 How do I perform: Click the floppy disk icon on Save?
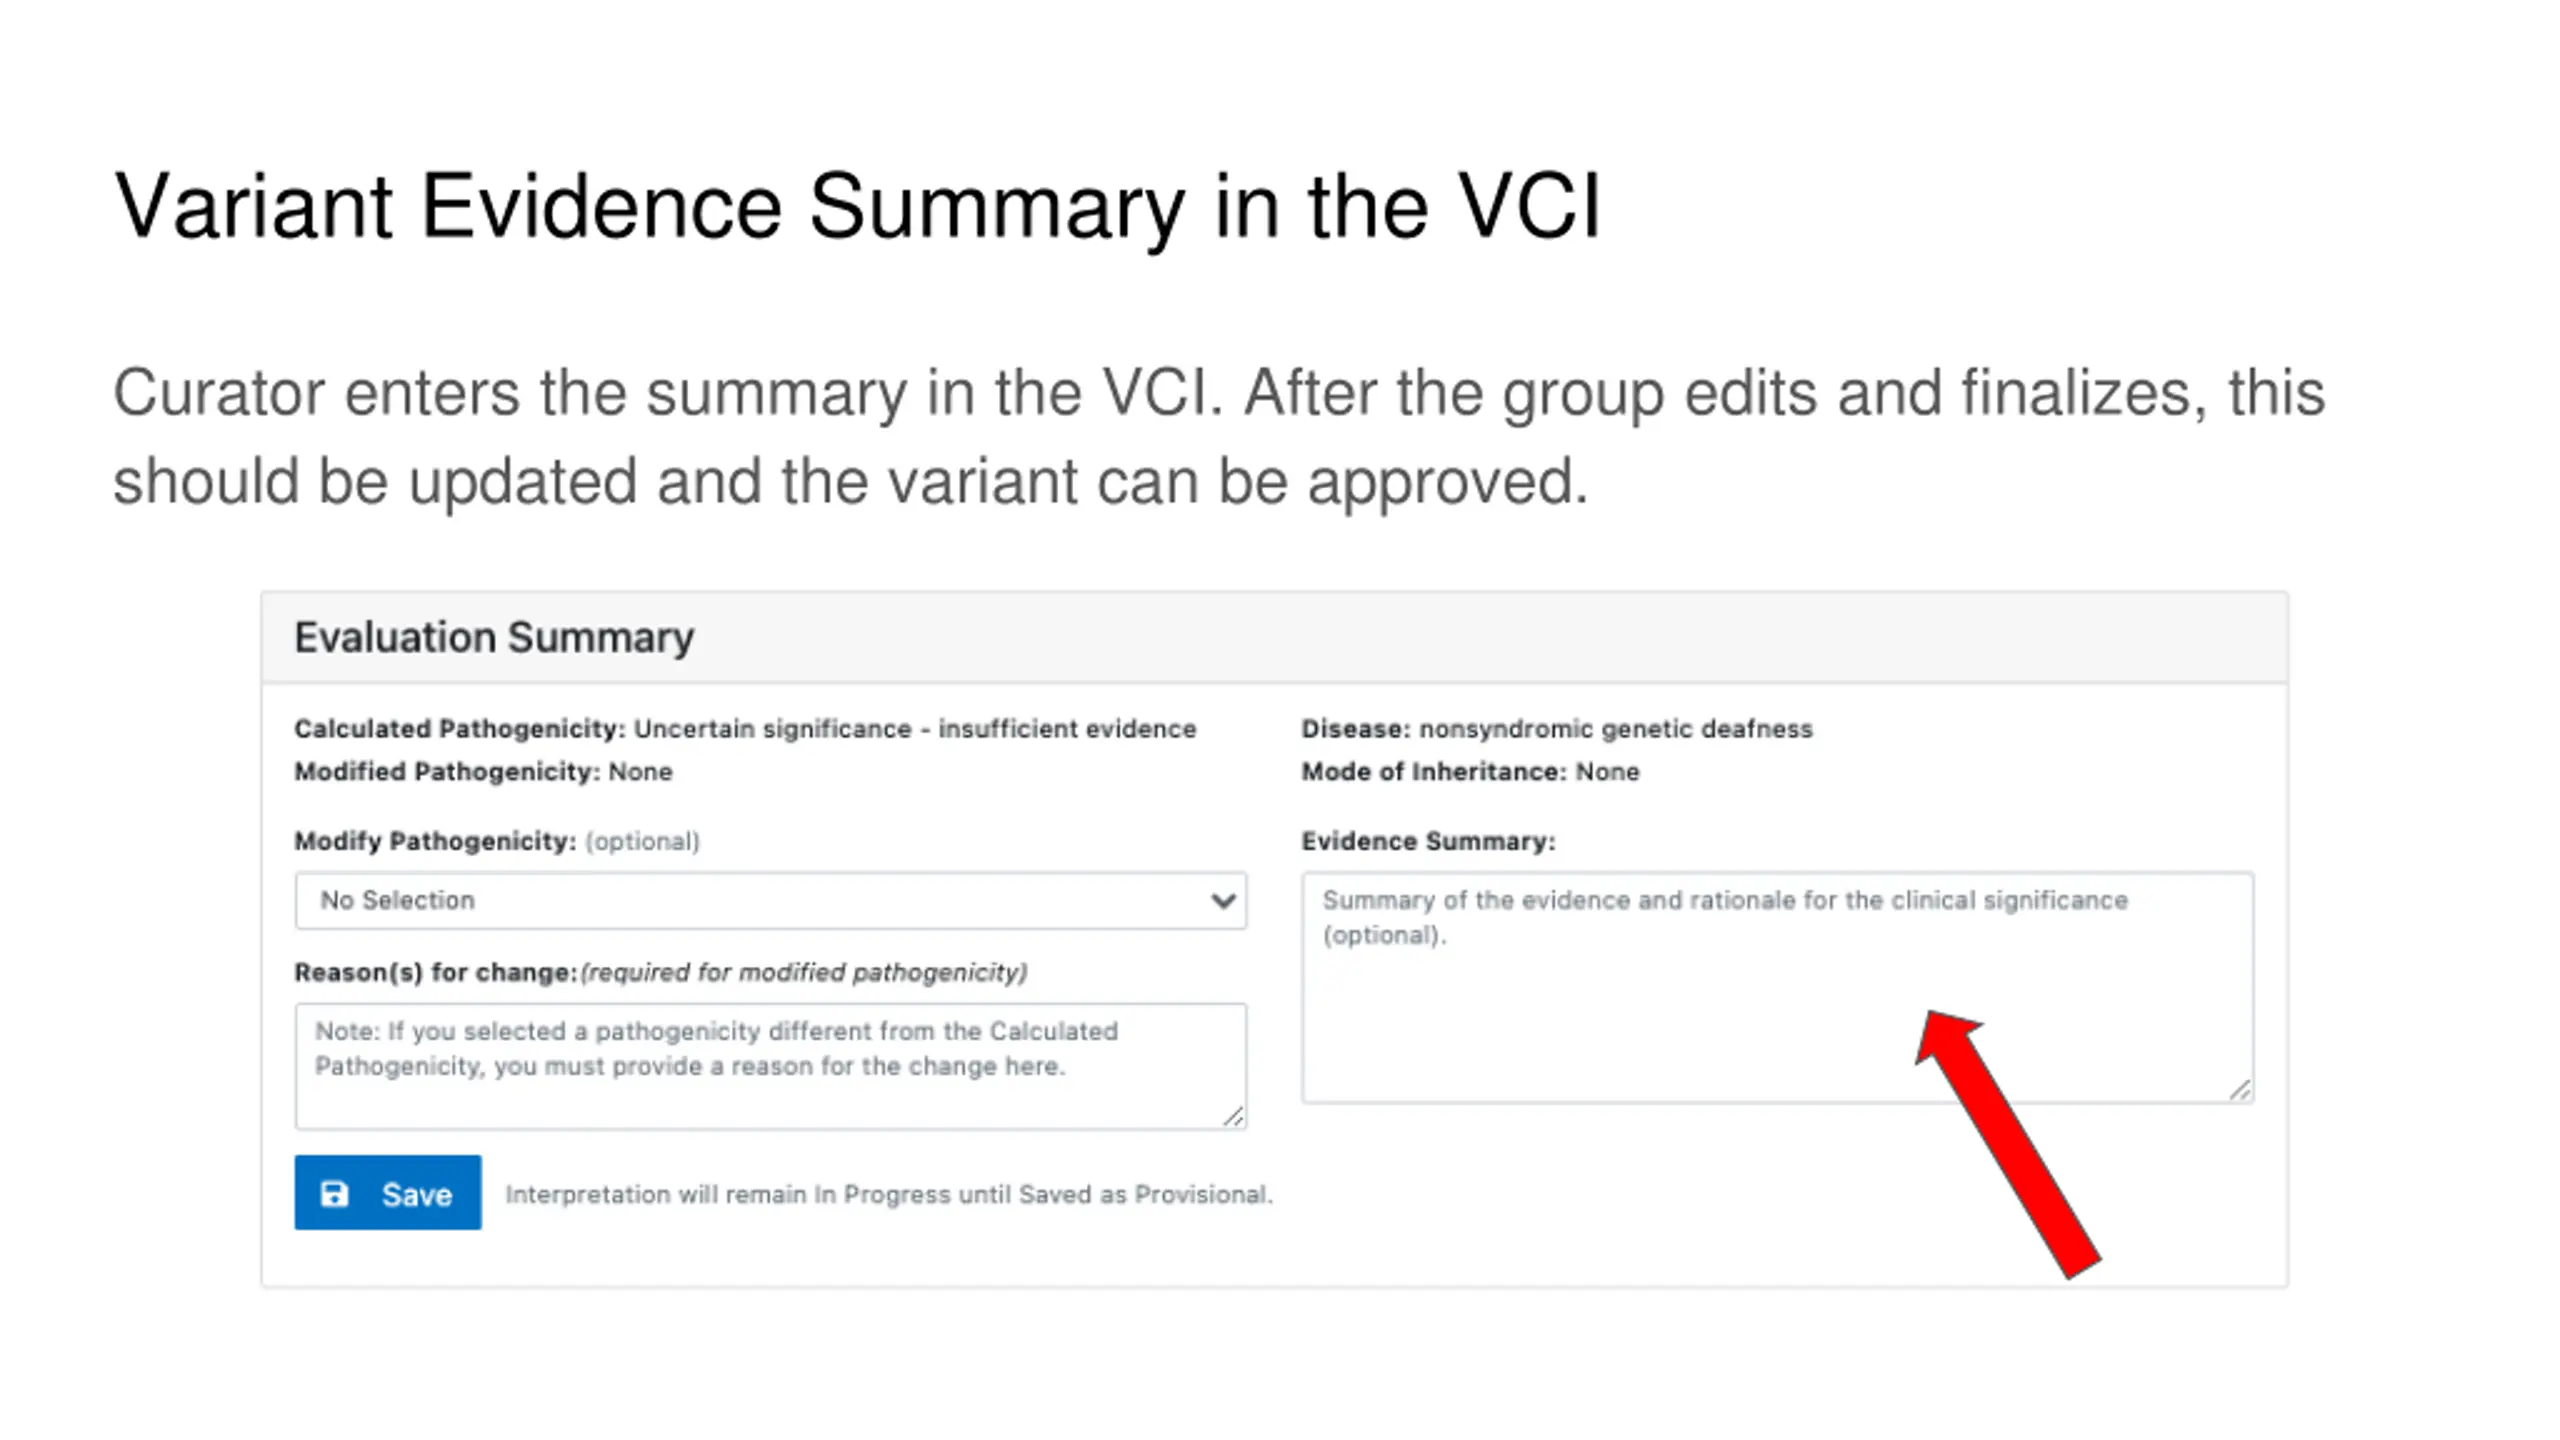click(334, 1194)
